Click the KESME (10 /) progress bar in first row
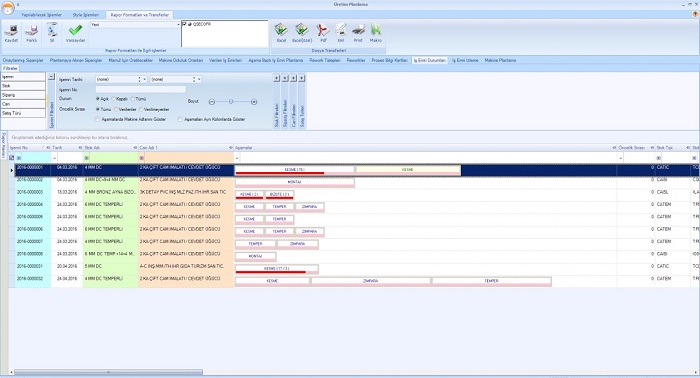 [x=295, y=170]
